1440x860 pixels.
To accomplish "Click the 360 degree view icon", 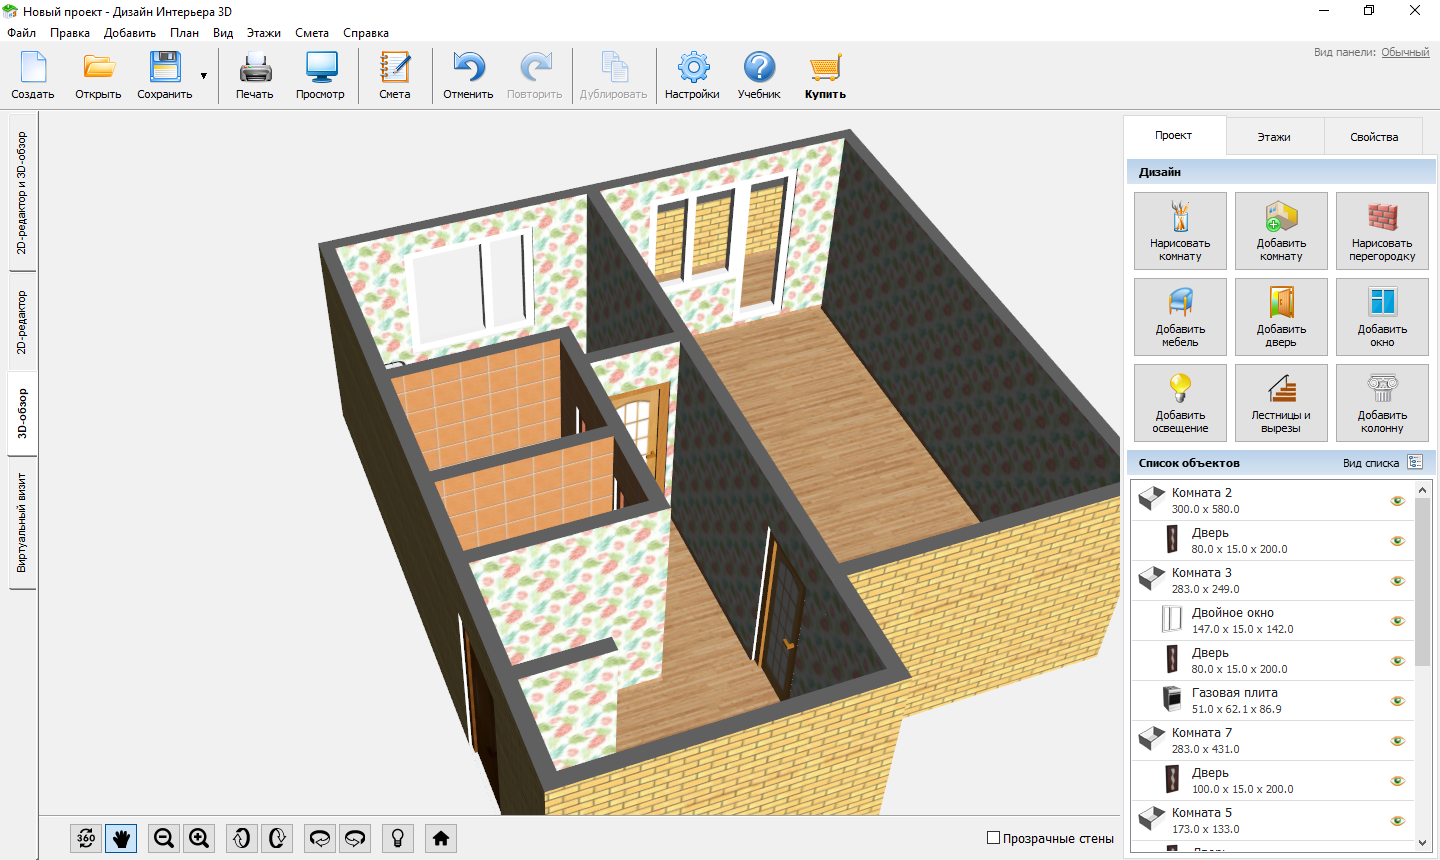I will [86, 838].
